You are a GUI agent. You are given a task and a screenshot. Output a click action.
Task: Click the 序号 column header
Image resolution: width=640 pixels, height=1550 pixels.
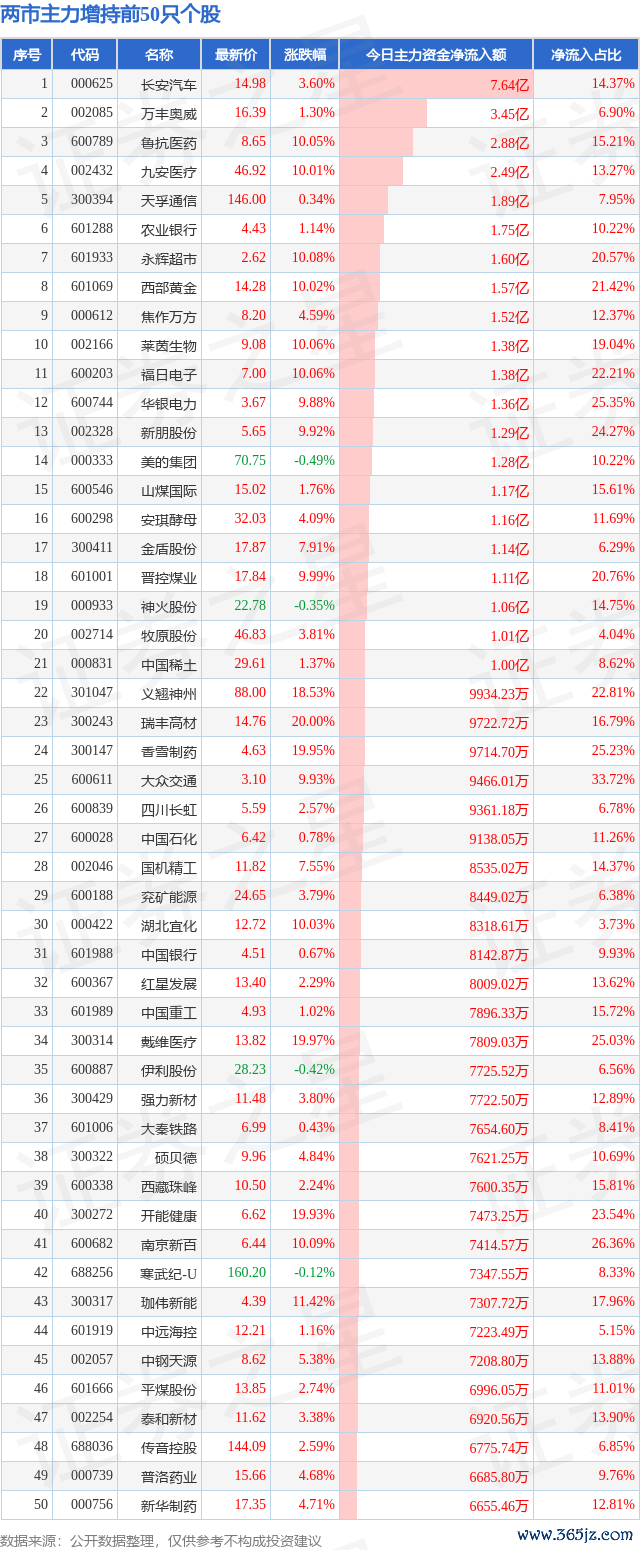(27, 55)
